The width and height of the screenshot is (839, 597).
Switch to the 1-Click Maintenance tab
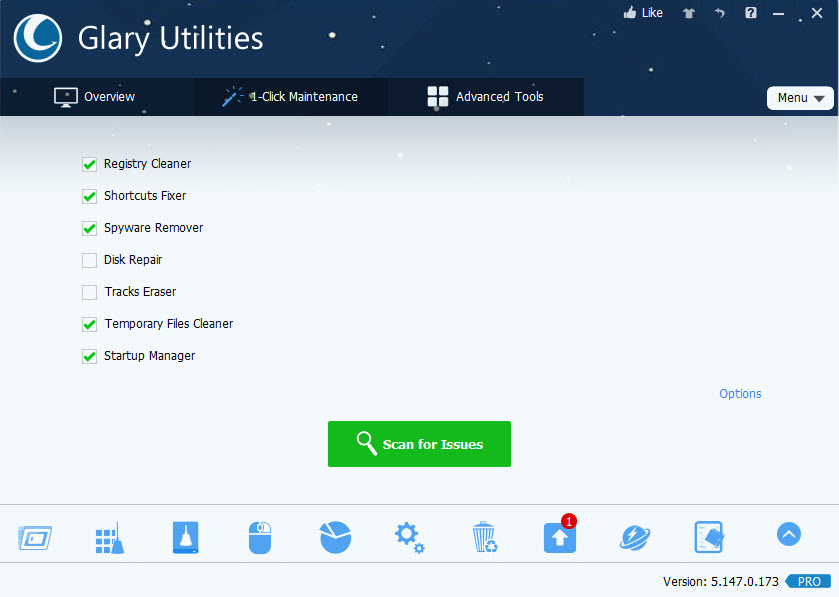tap(291, 97)
